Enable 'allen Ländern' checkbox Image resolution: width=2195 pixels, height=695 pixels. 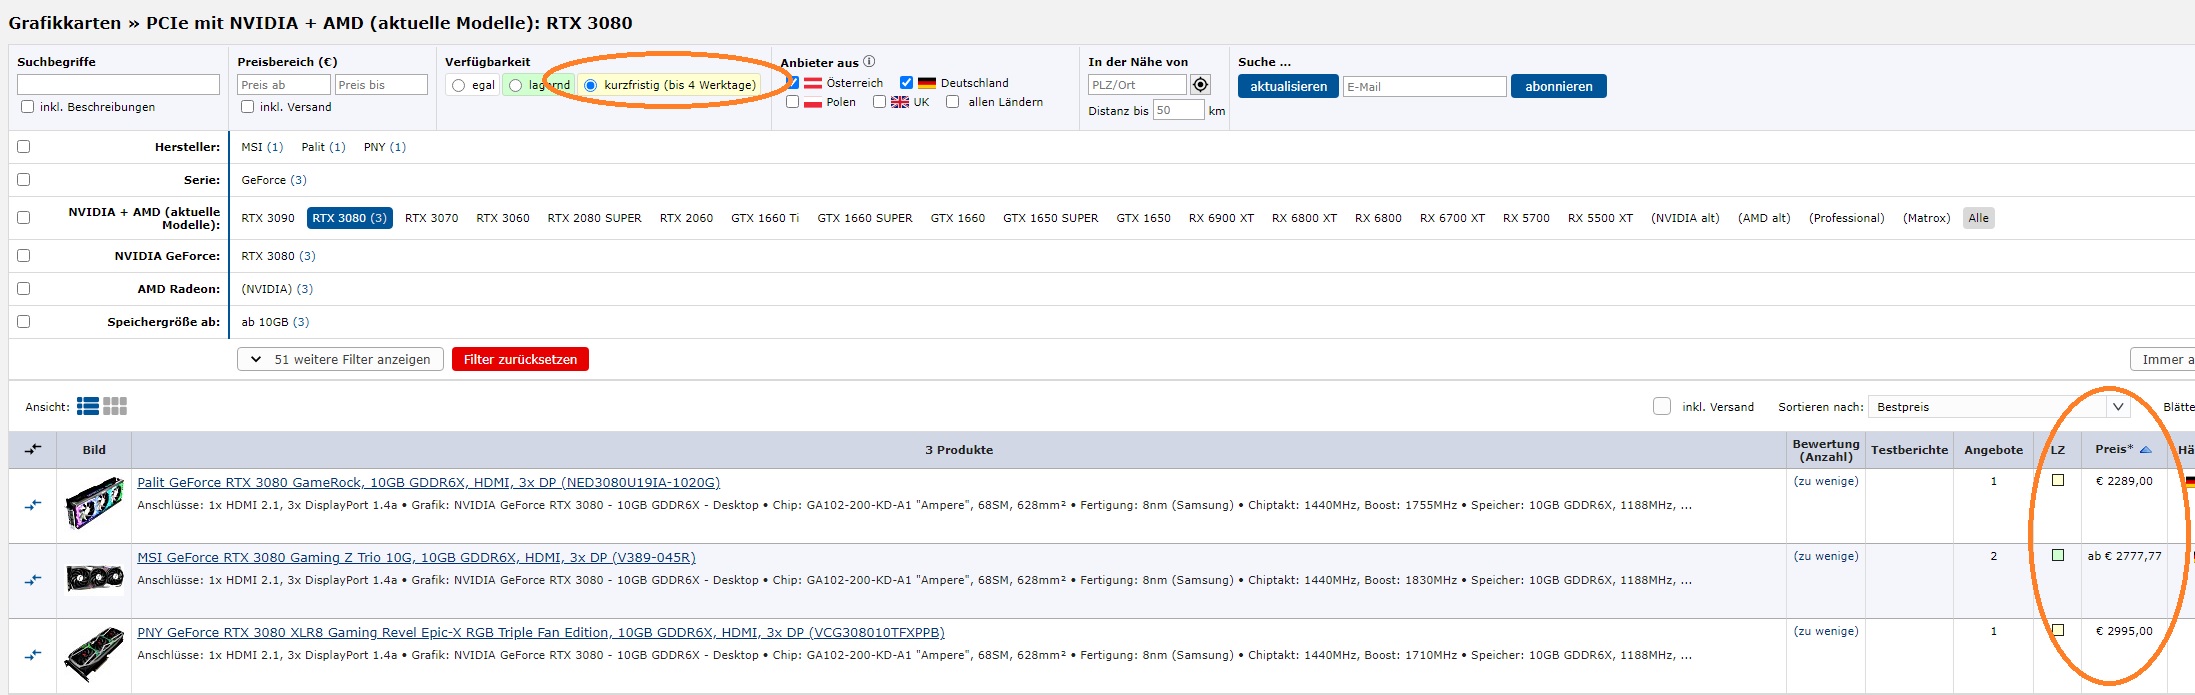(x=952, y=101)
